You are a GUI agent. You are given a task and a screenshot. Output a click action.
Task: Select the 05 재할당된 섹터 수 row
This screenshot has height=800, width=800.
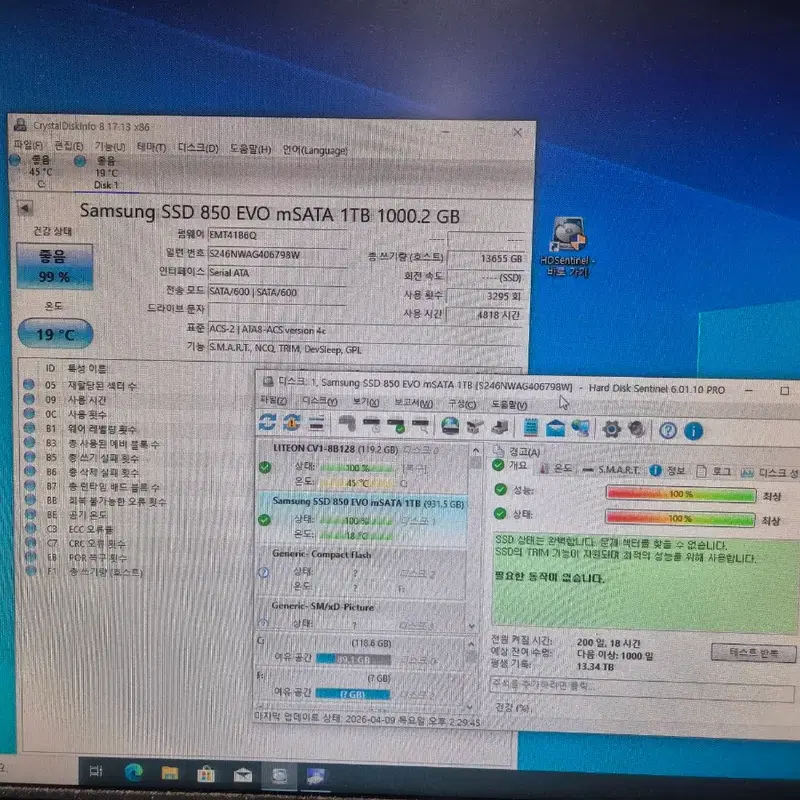(82, 385)
